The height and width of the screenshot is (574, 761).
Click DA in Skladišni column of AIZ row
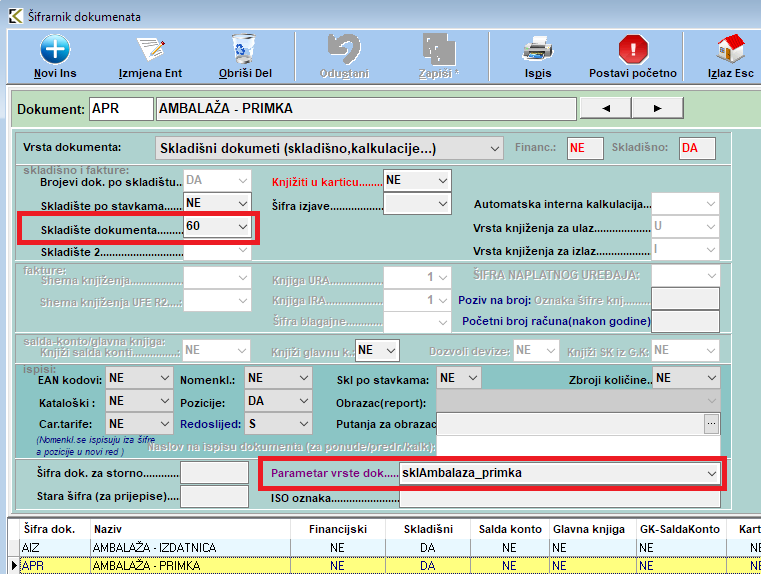(x=428, y=548)
